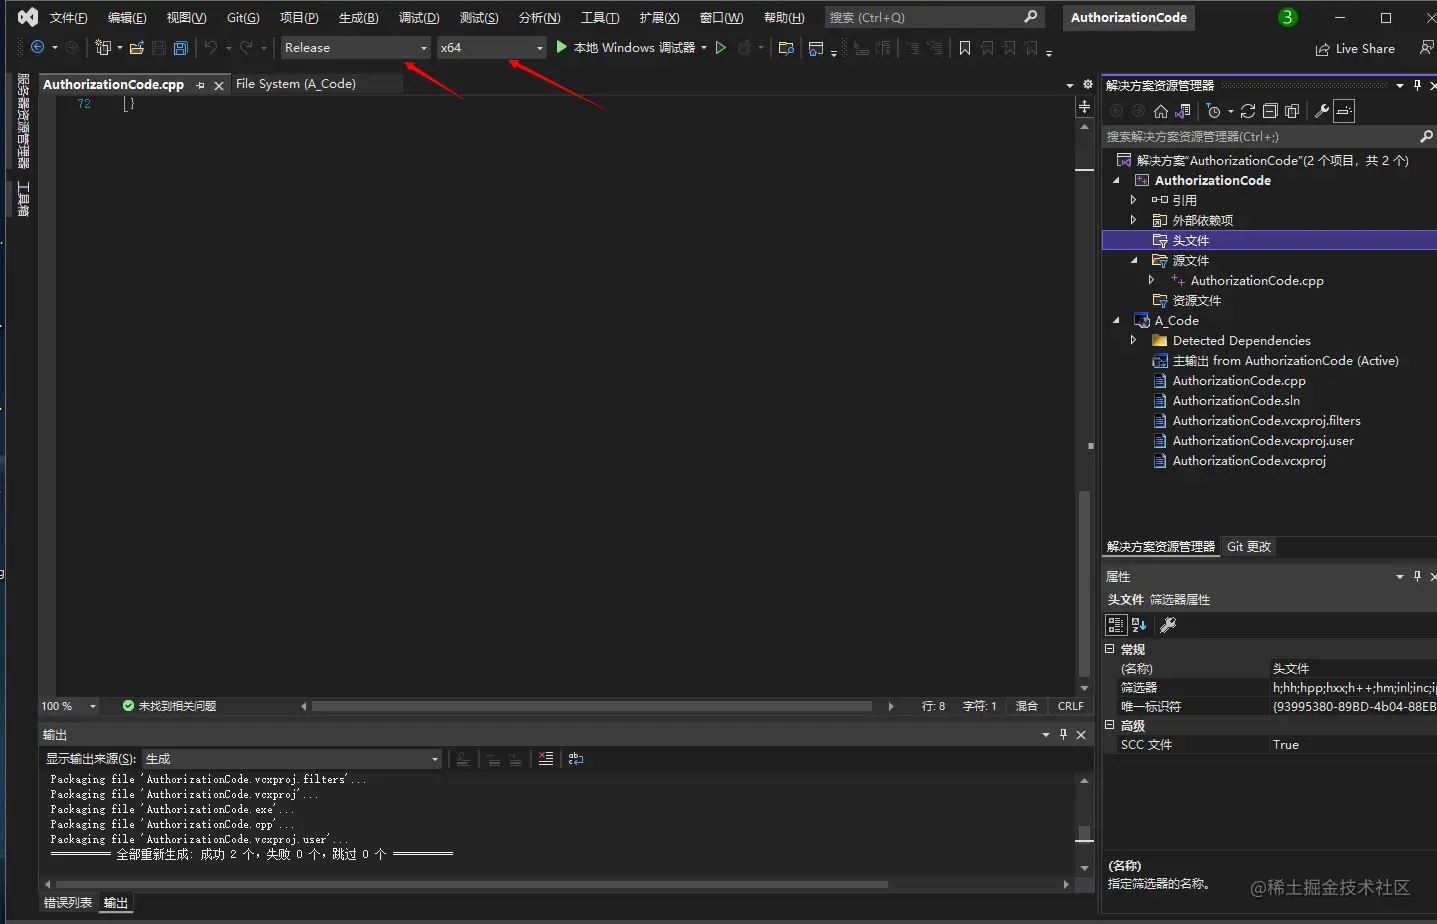Expand the 引用 node
Screen dimensions: 1437x924
point(1133,200)
